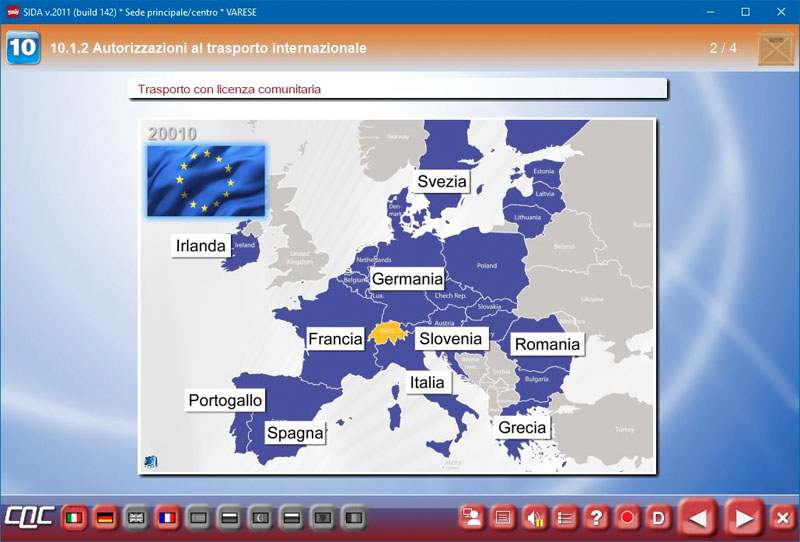Close lesson with red X button
800x542 pixels.
[x=783, y=518]
